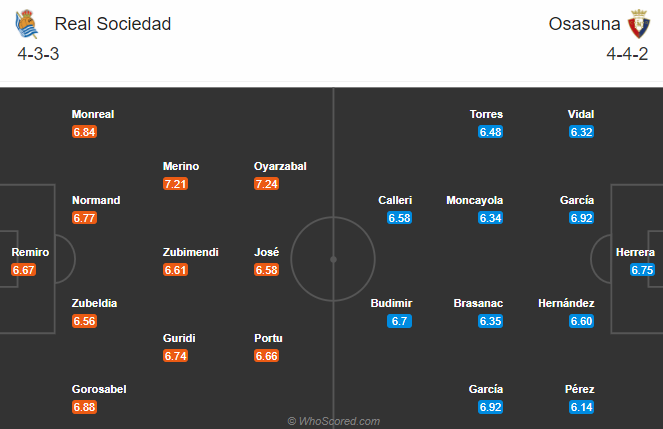Click player name Calleri
The height and width of the screenshot is (429, 663).
coord(395,200)
